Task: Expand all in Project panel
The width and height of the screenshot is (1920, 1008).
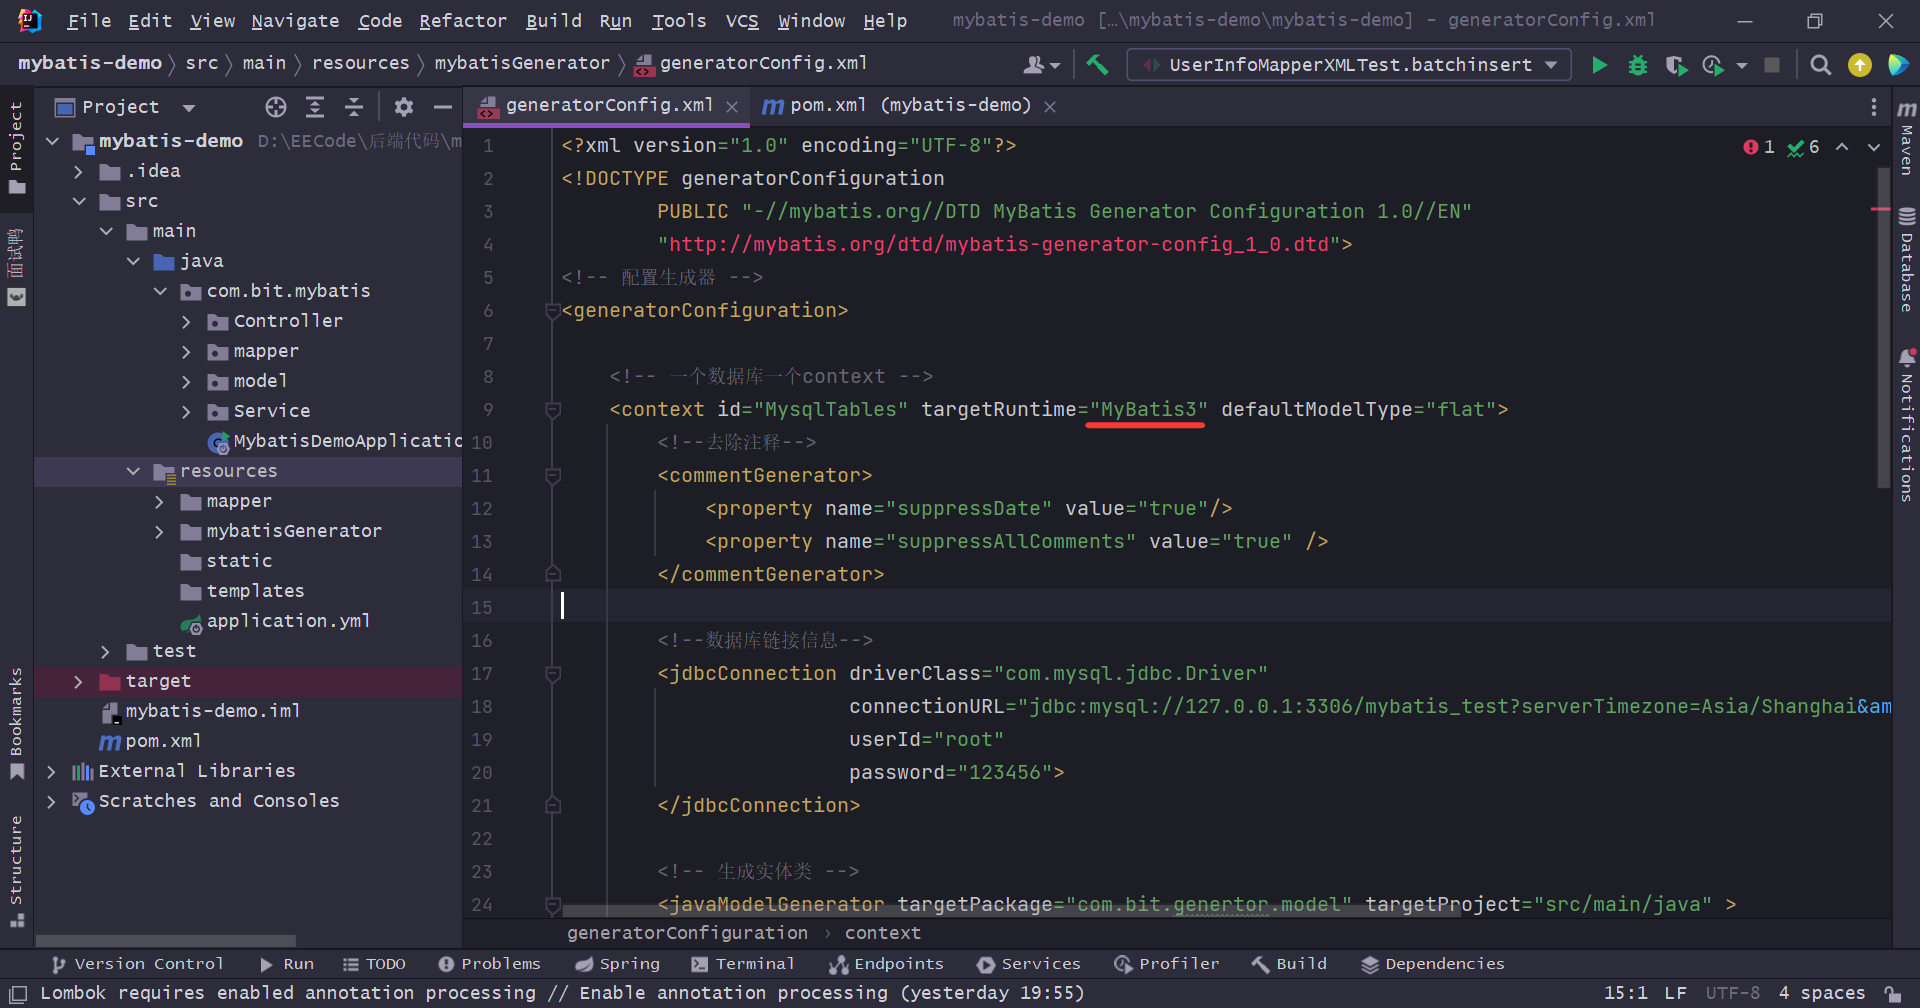Action: 315,107
